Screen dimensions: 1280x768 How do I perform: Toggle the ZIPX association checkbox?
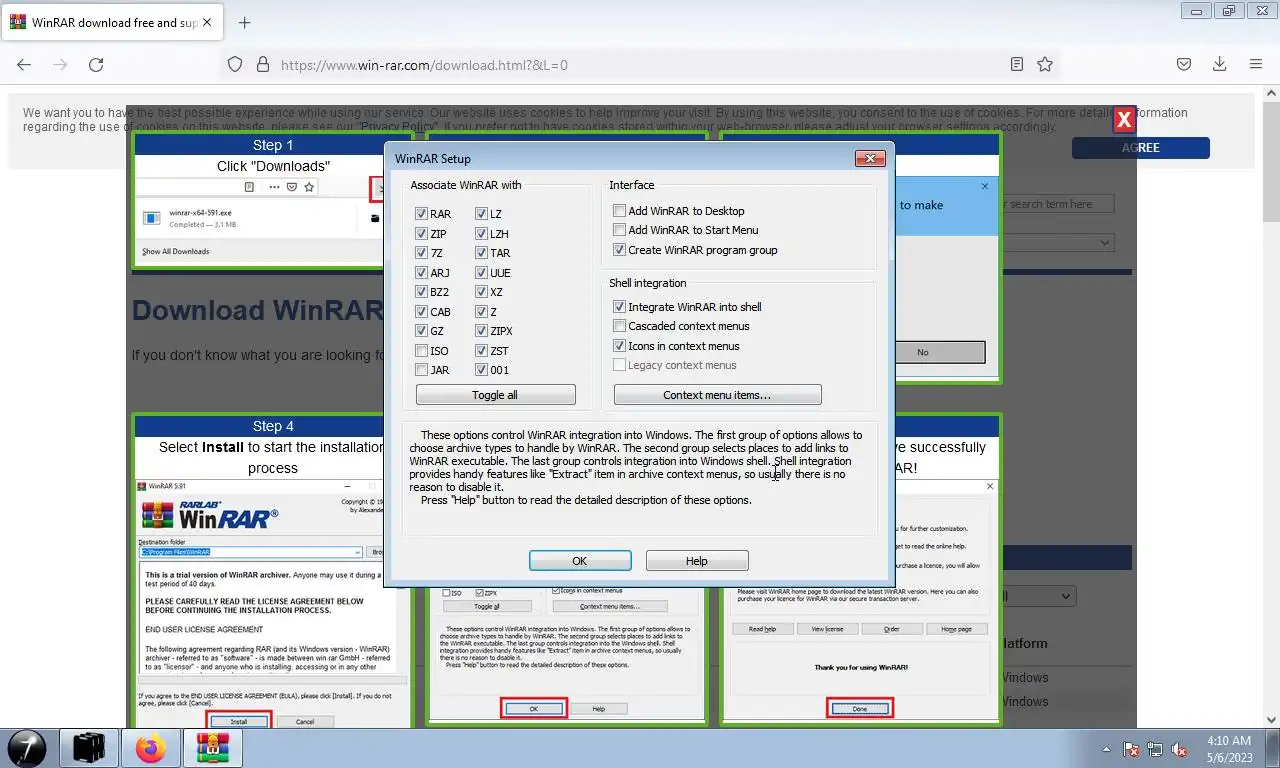[x=482, y=331]
